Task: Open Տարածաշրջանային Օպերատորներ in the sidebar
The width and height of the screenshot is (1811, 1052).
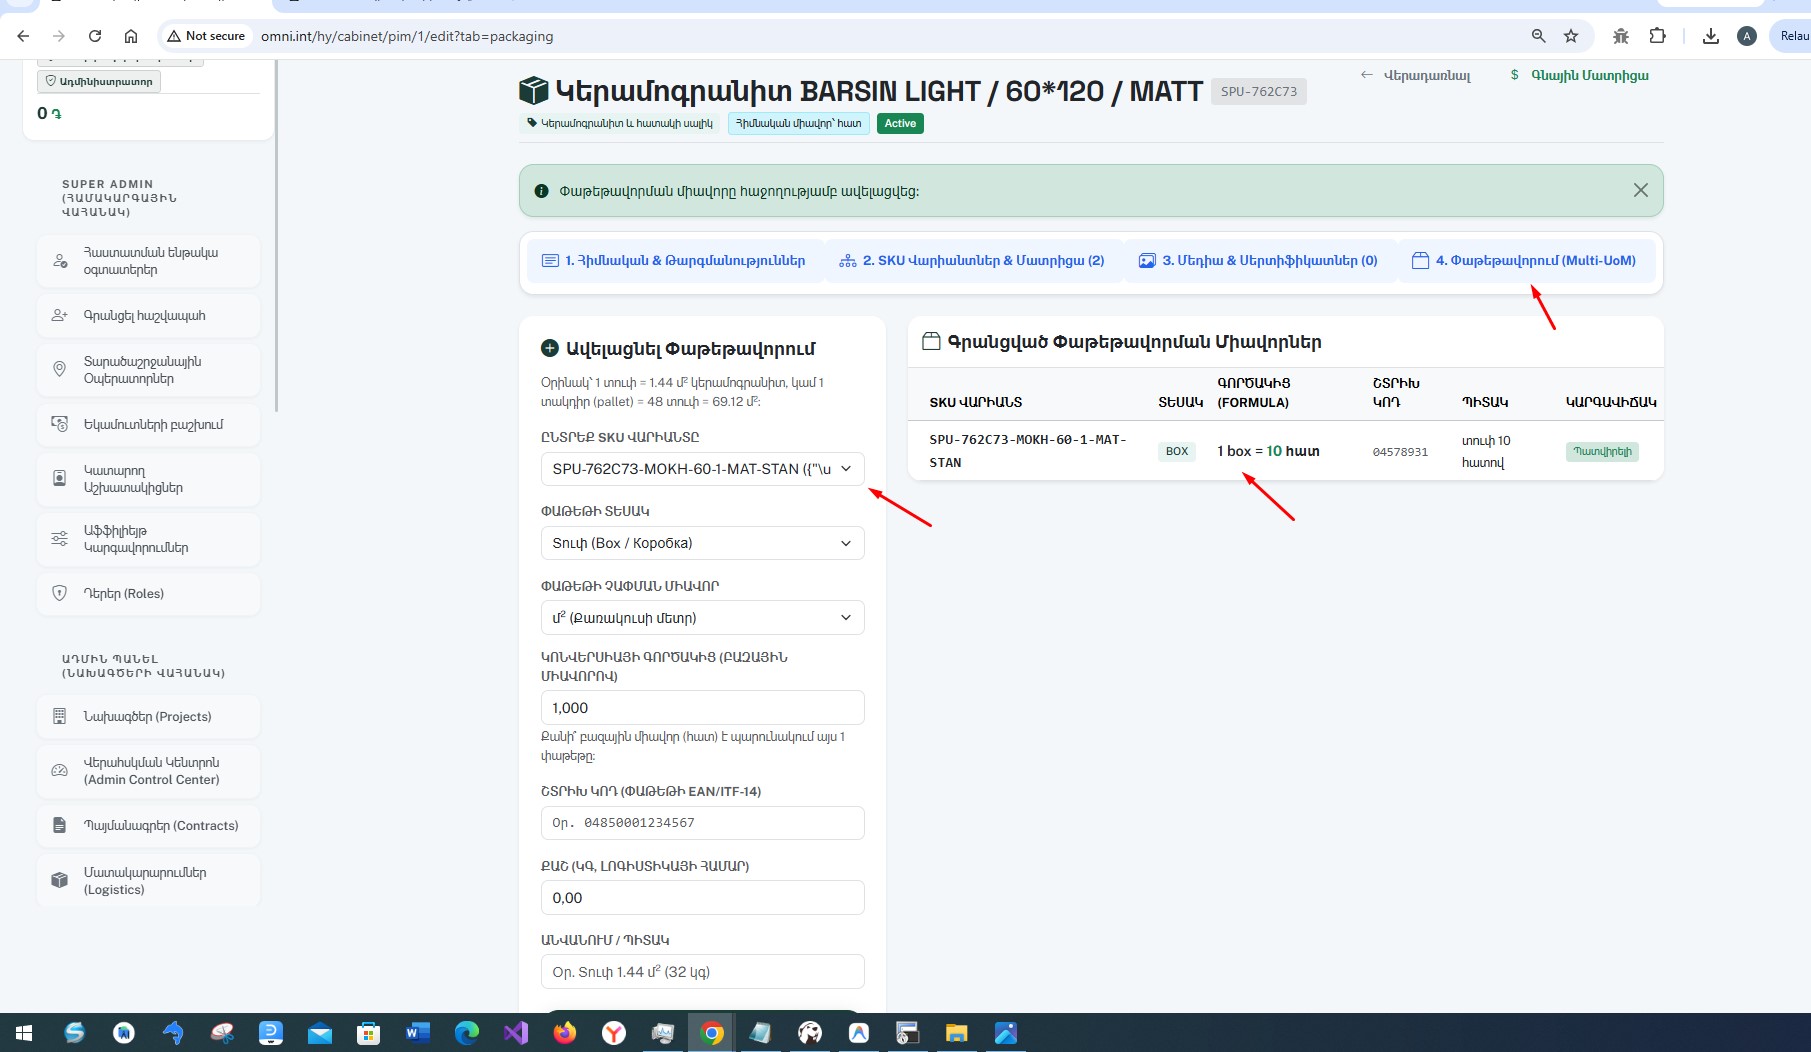Action: (149, 370)
